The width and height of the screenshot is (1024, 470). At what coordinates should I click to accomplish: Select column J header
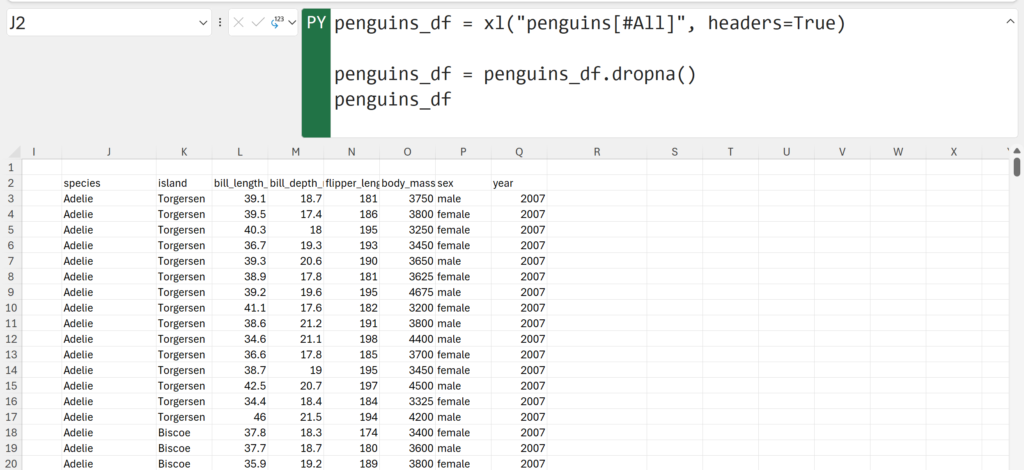click(108, 152)
